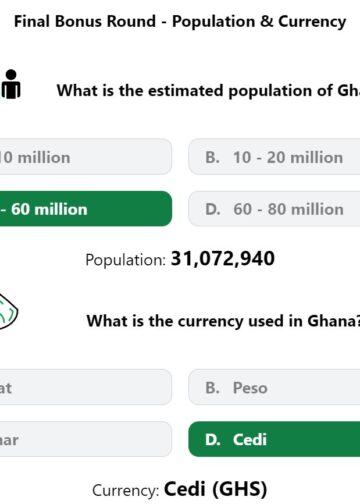This screenshot has width=360, height=504.
Task: Click letter D of the Cedi answer
Action: point(213,440)
